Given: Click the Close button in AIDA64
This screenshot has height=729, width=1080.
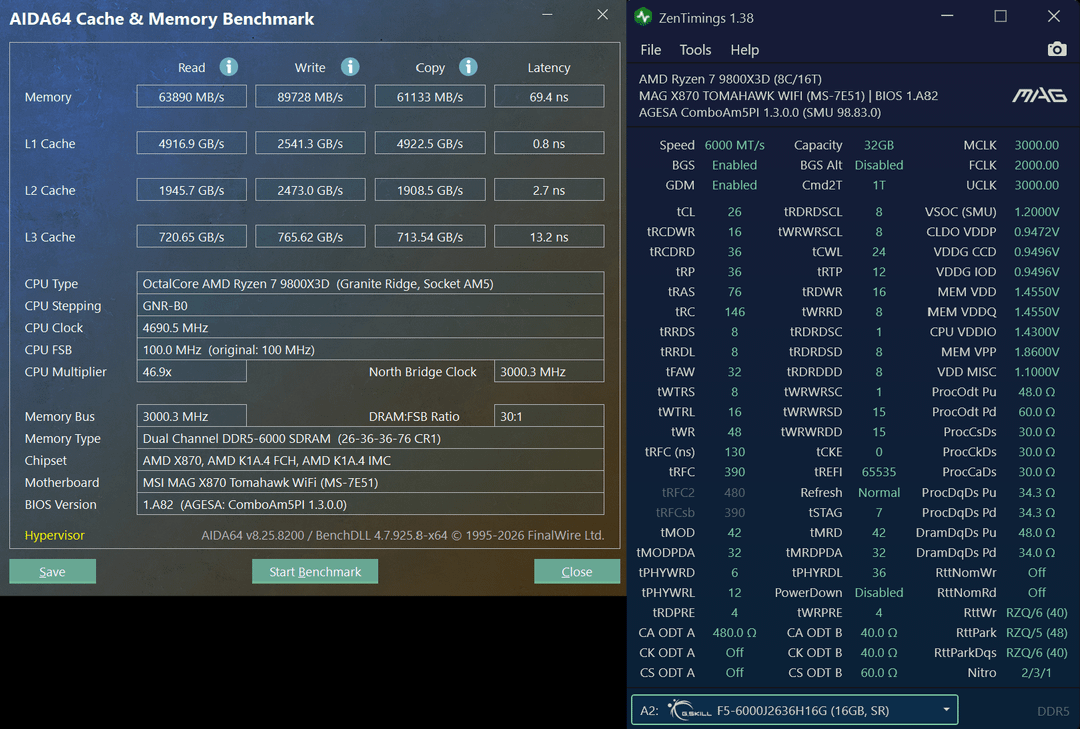Looking at the screenshot, I should [x=577, y=571].
